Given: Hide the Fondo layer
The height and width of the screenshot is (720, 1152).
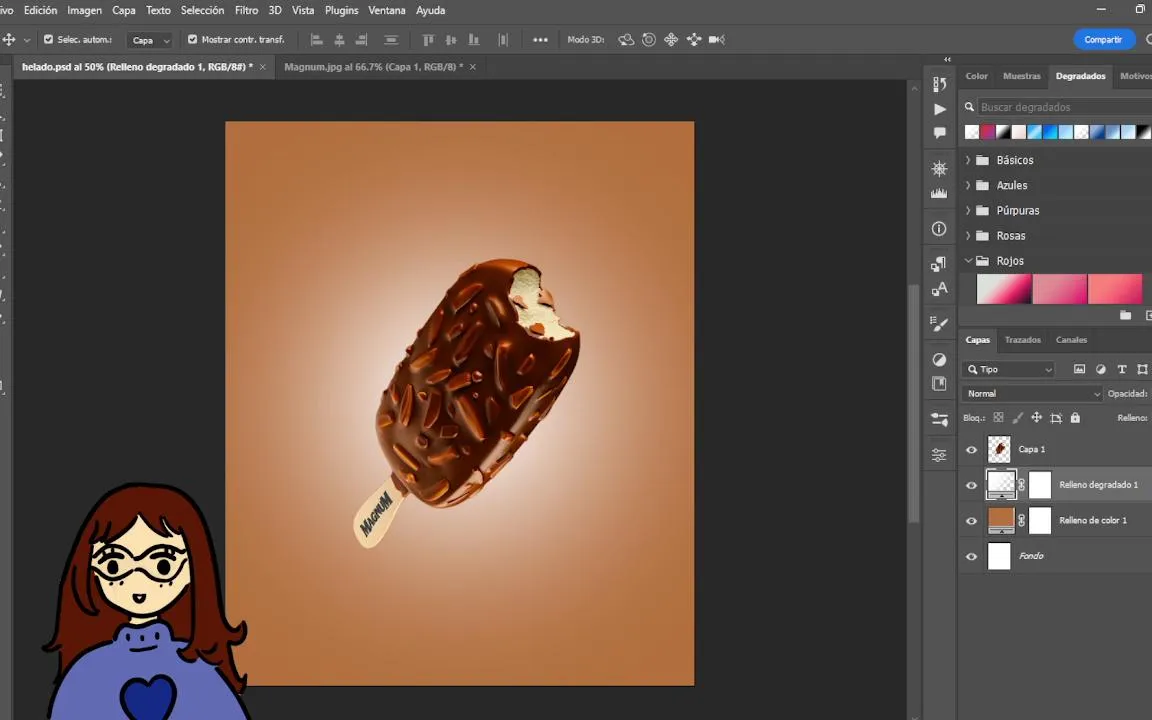Looking at the screenshot, I should pyautogui.click(x=971, y=556).
